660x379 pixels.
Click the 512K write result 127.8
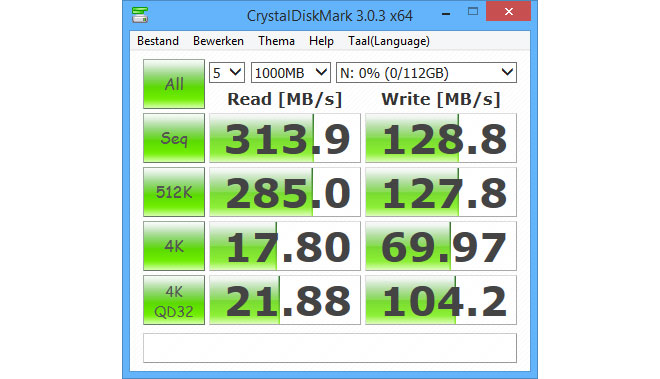(441, 192)
